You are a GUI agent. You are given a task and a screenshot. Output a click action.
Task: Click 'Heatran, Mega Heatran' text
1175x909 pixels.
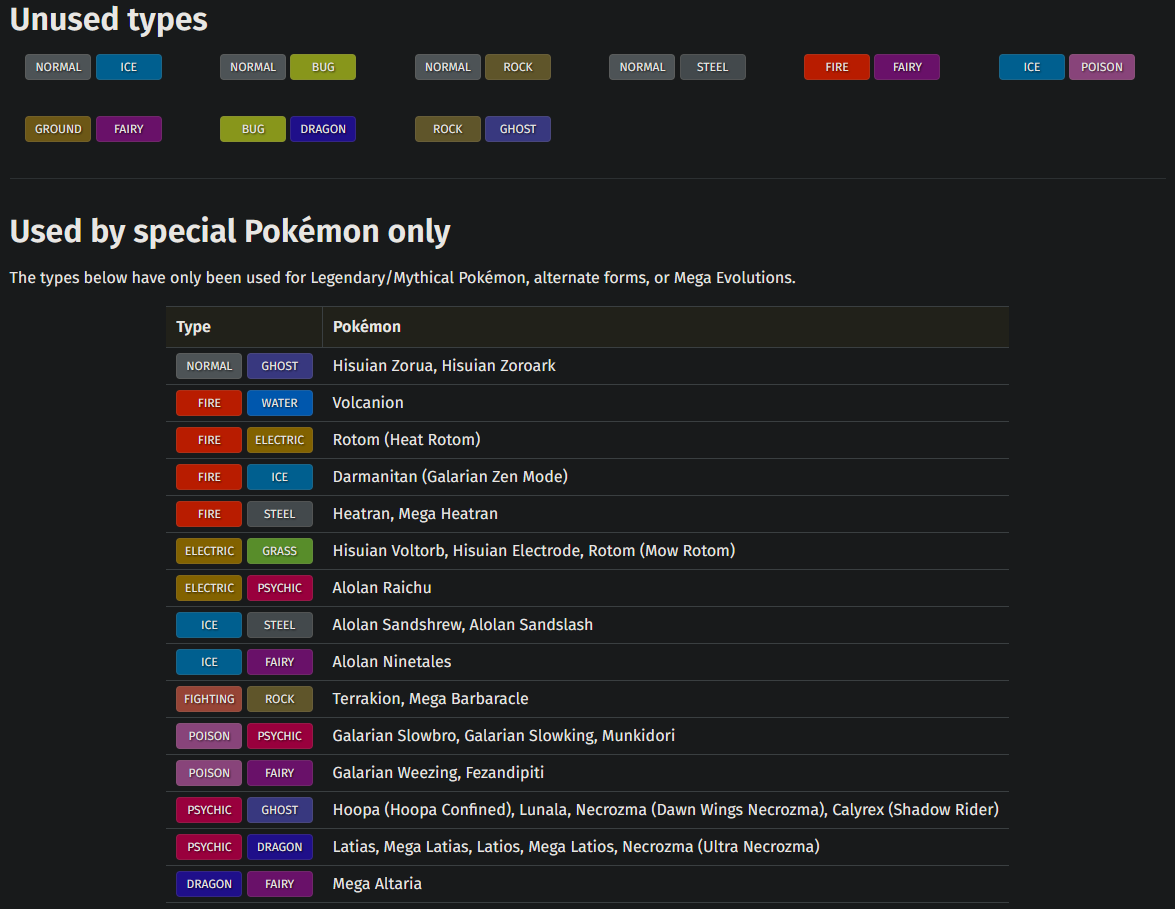coord(415,514)
